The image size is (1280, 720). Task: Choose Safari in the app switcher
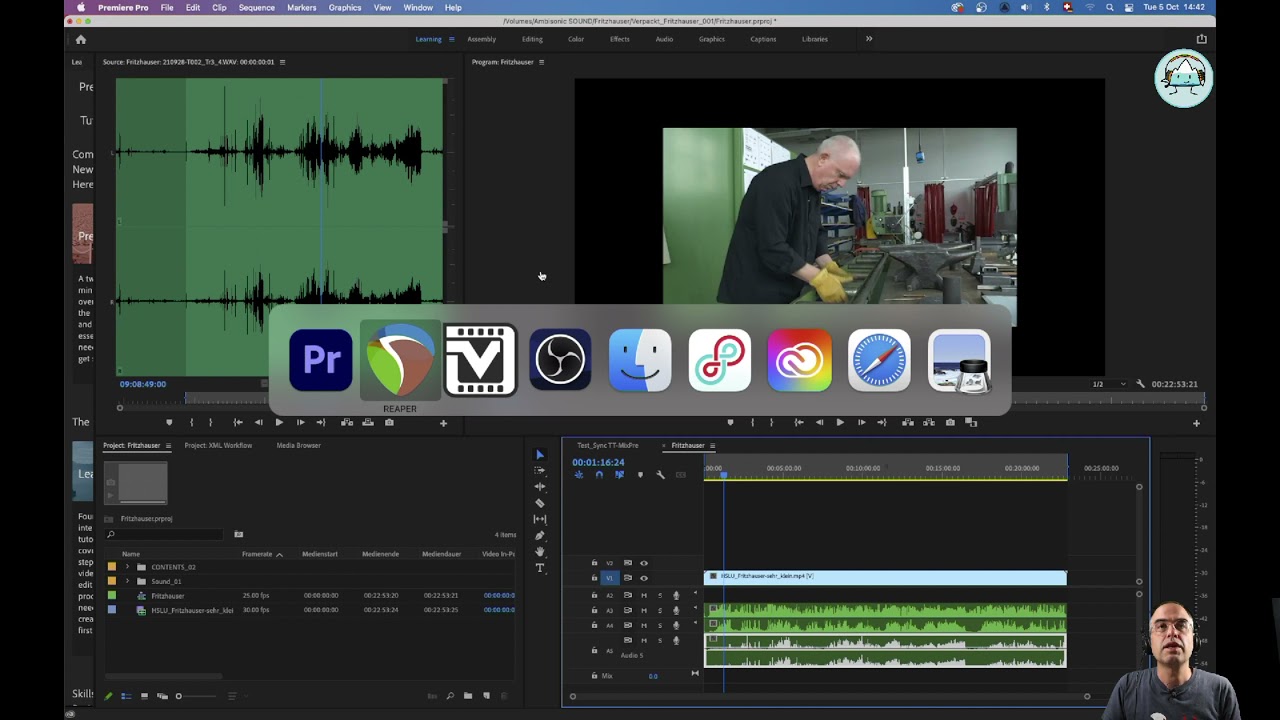(x=879, y=360)
